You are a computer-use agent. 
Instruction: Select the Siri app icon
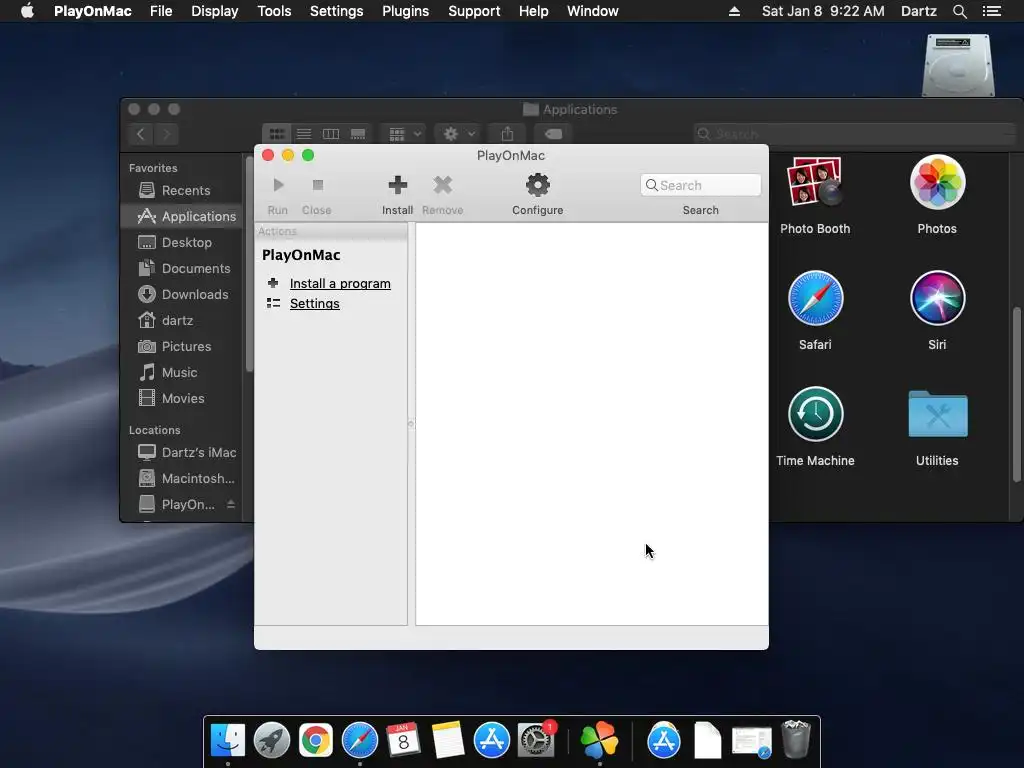(937, 298)
